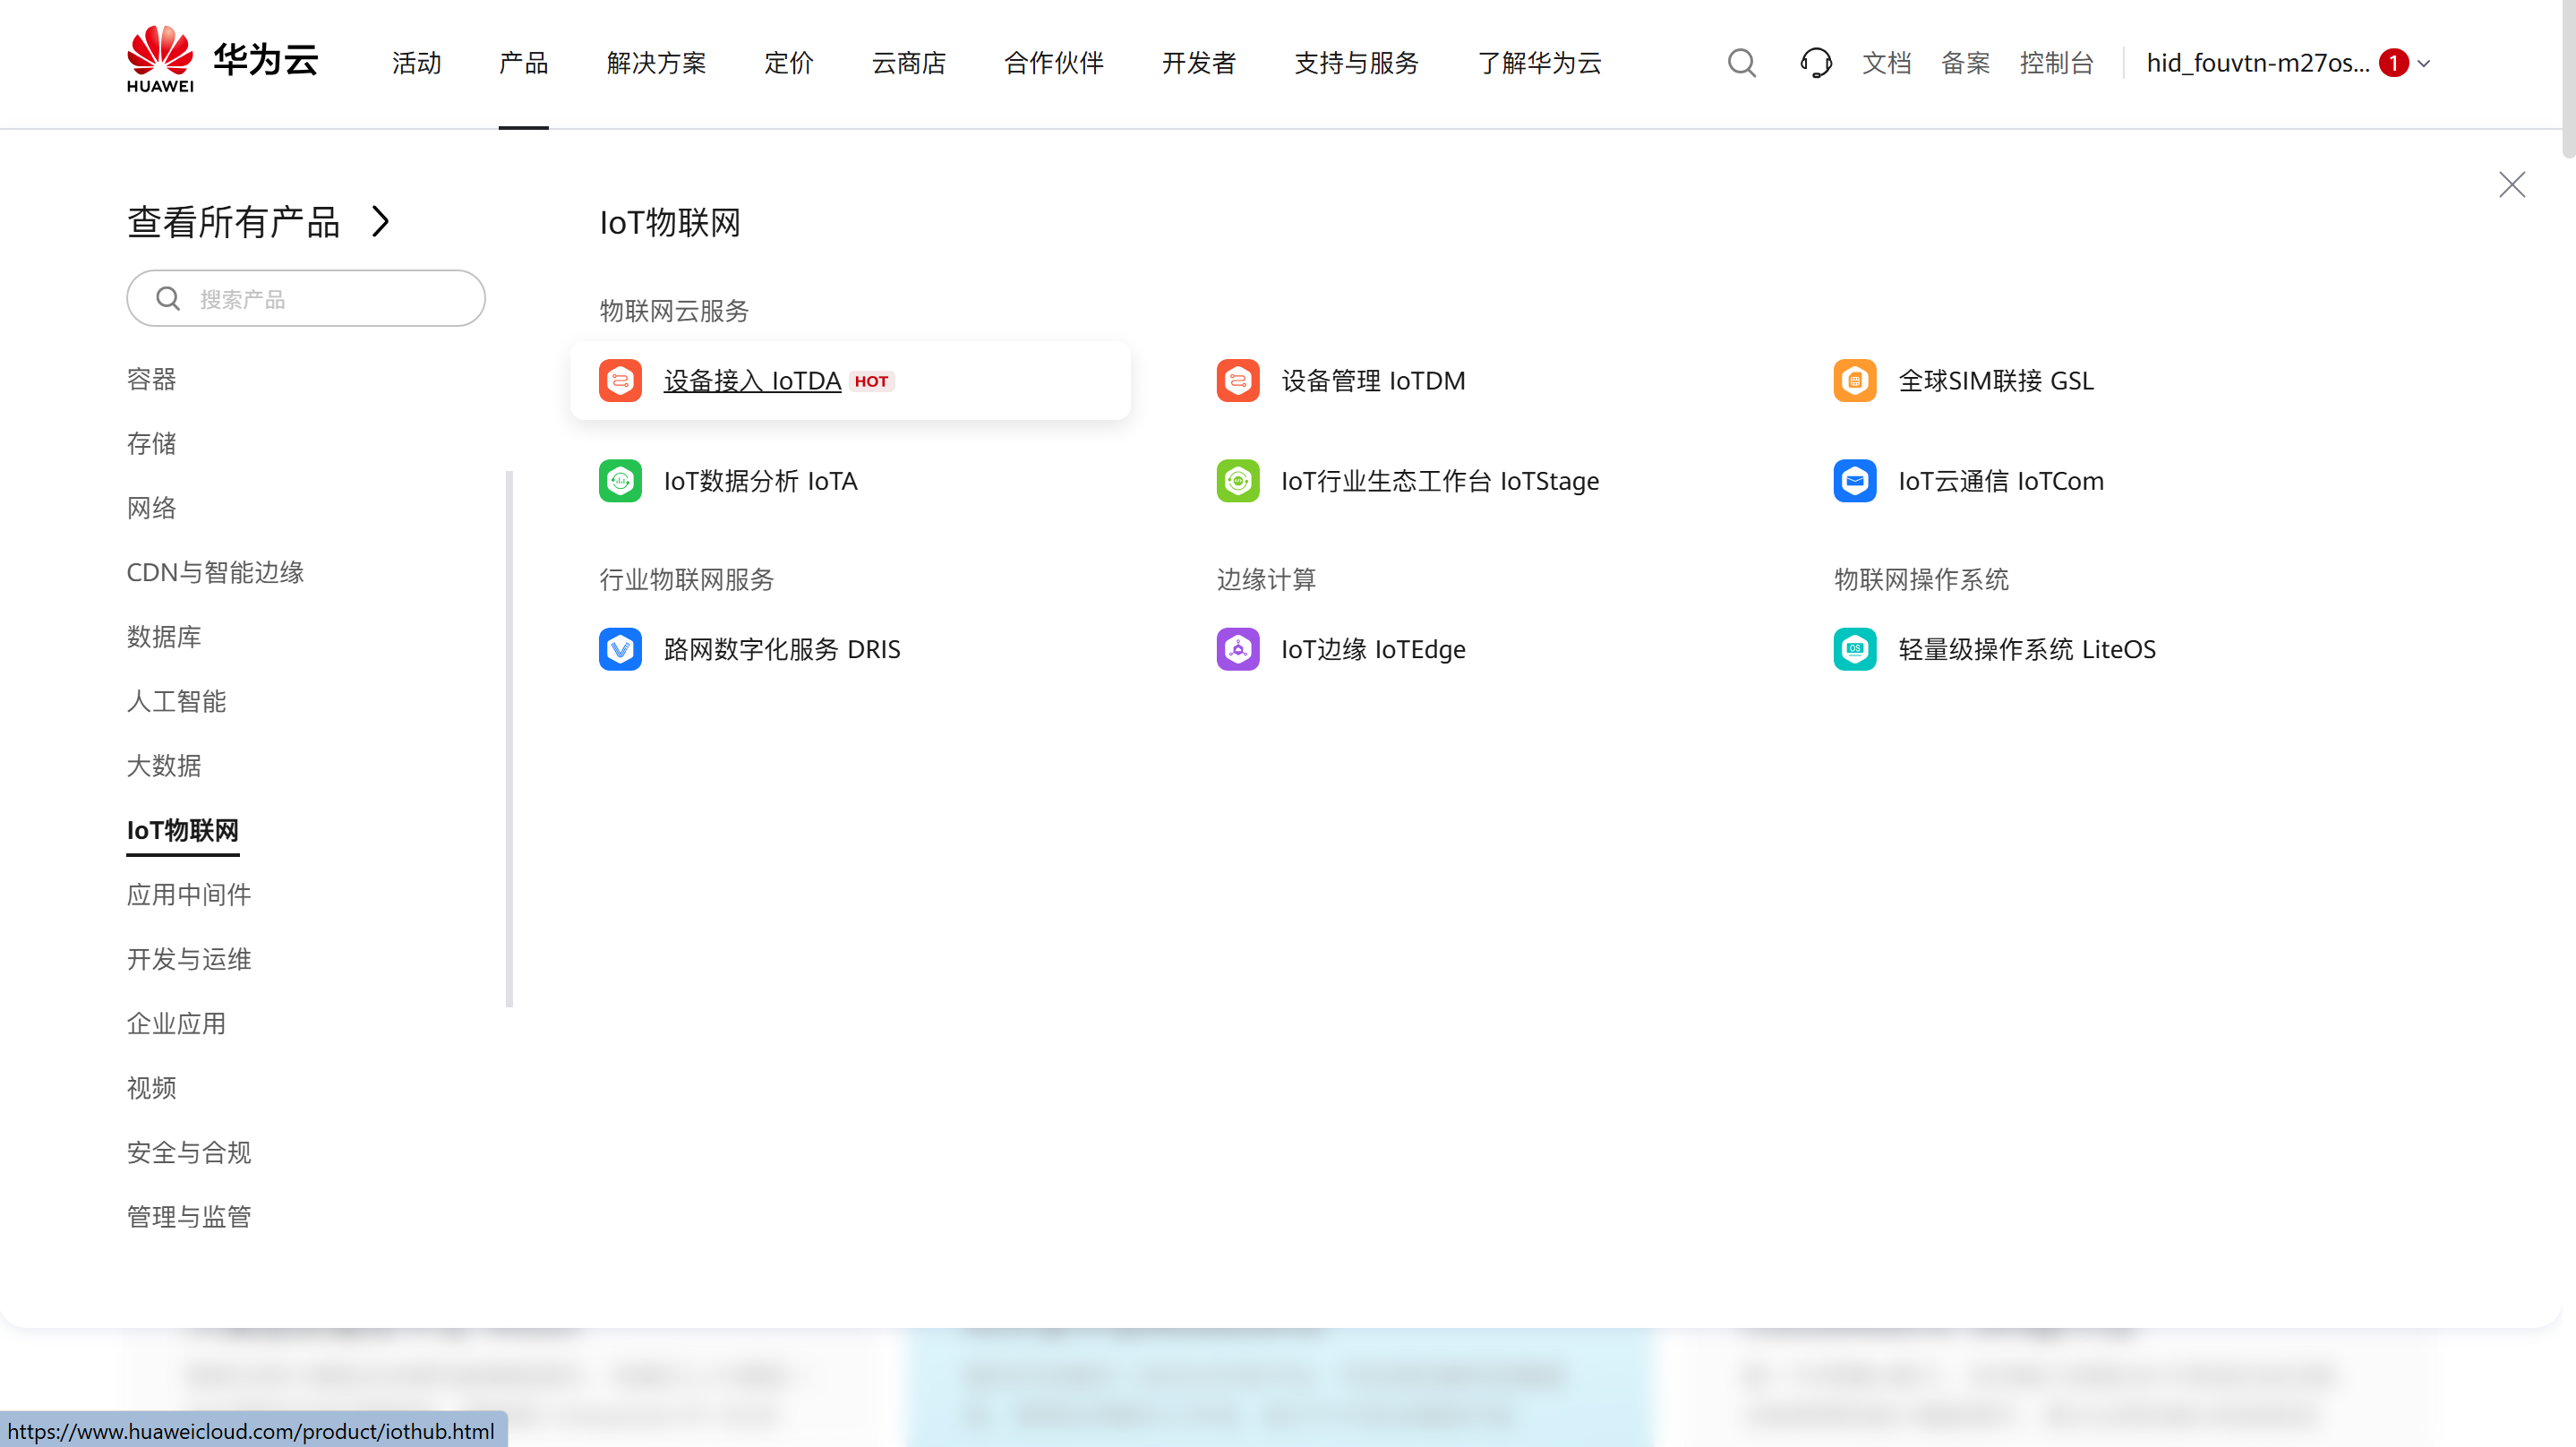
Task: Open the 开发者 menu
Action: 1198,63
